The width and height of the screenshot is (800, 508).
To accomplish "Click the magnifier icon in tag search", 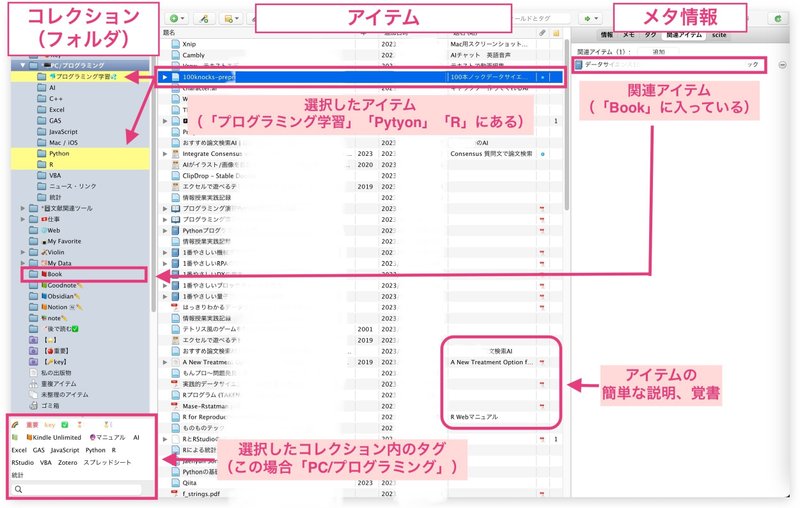I will 18,489.
